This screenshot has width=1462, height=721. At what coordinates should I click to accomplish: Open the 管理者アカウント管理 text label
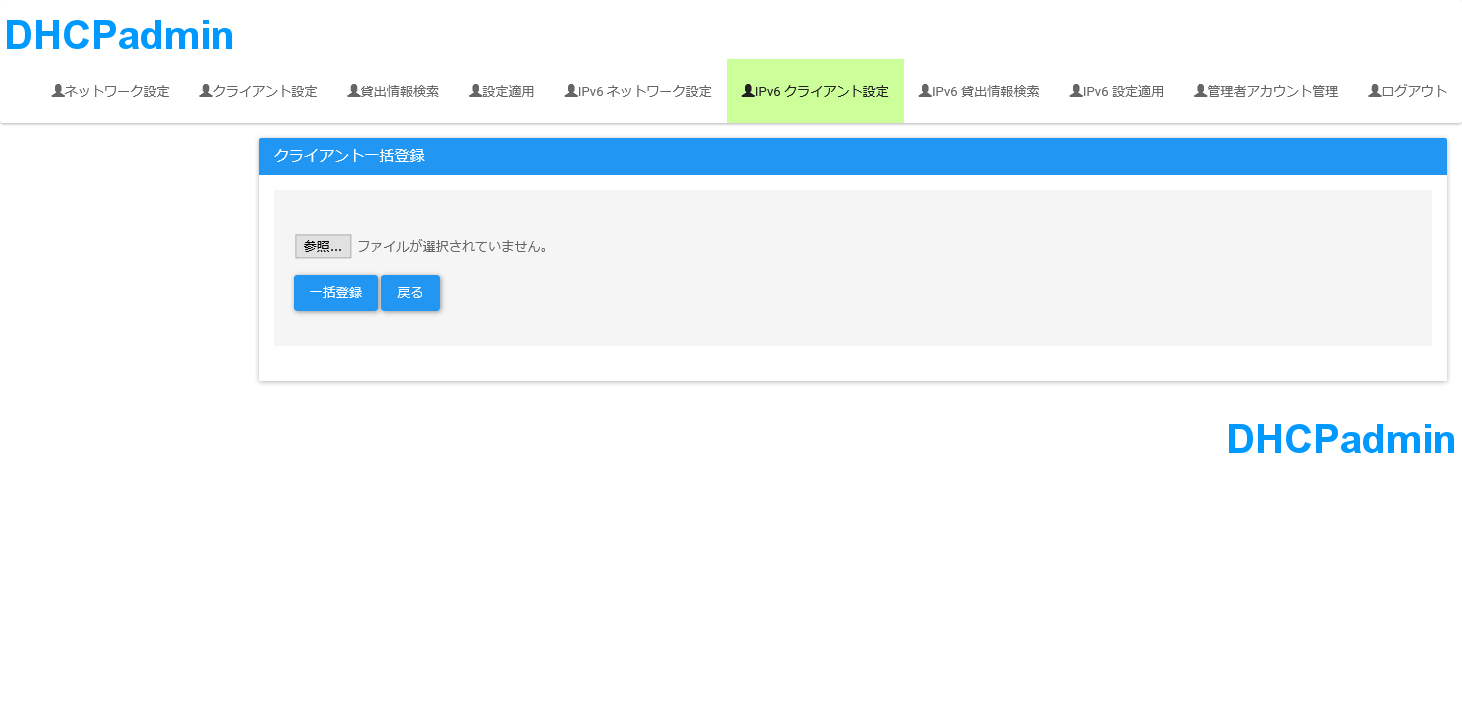tap(1272, 92)
